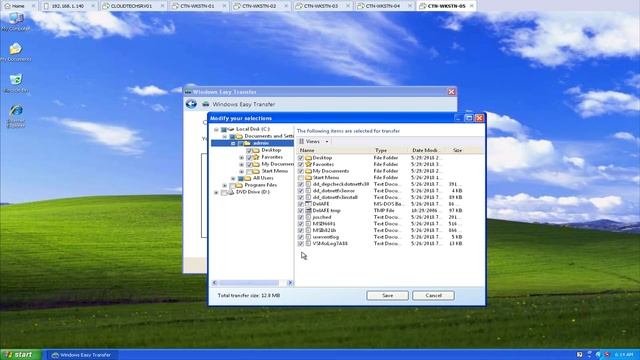Click the Windows Easy Transfer title bar icon
640x360 pixels.
[x=188, y=92]
